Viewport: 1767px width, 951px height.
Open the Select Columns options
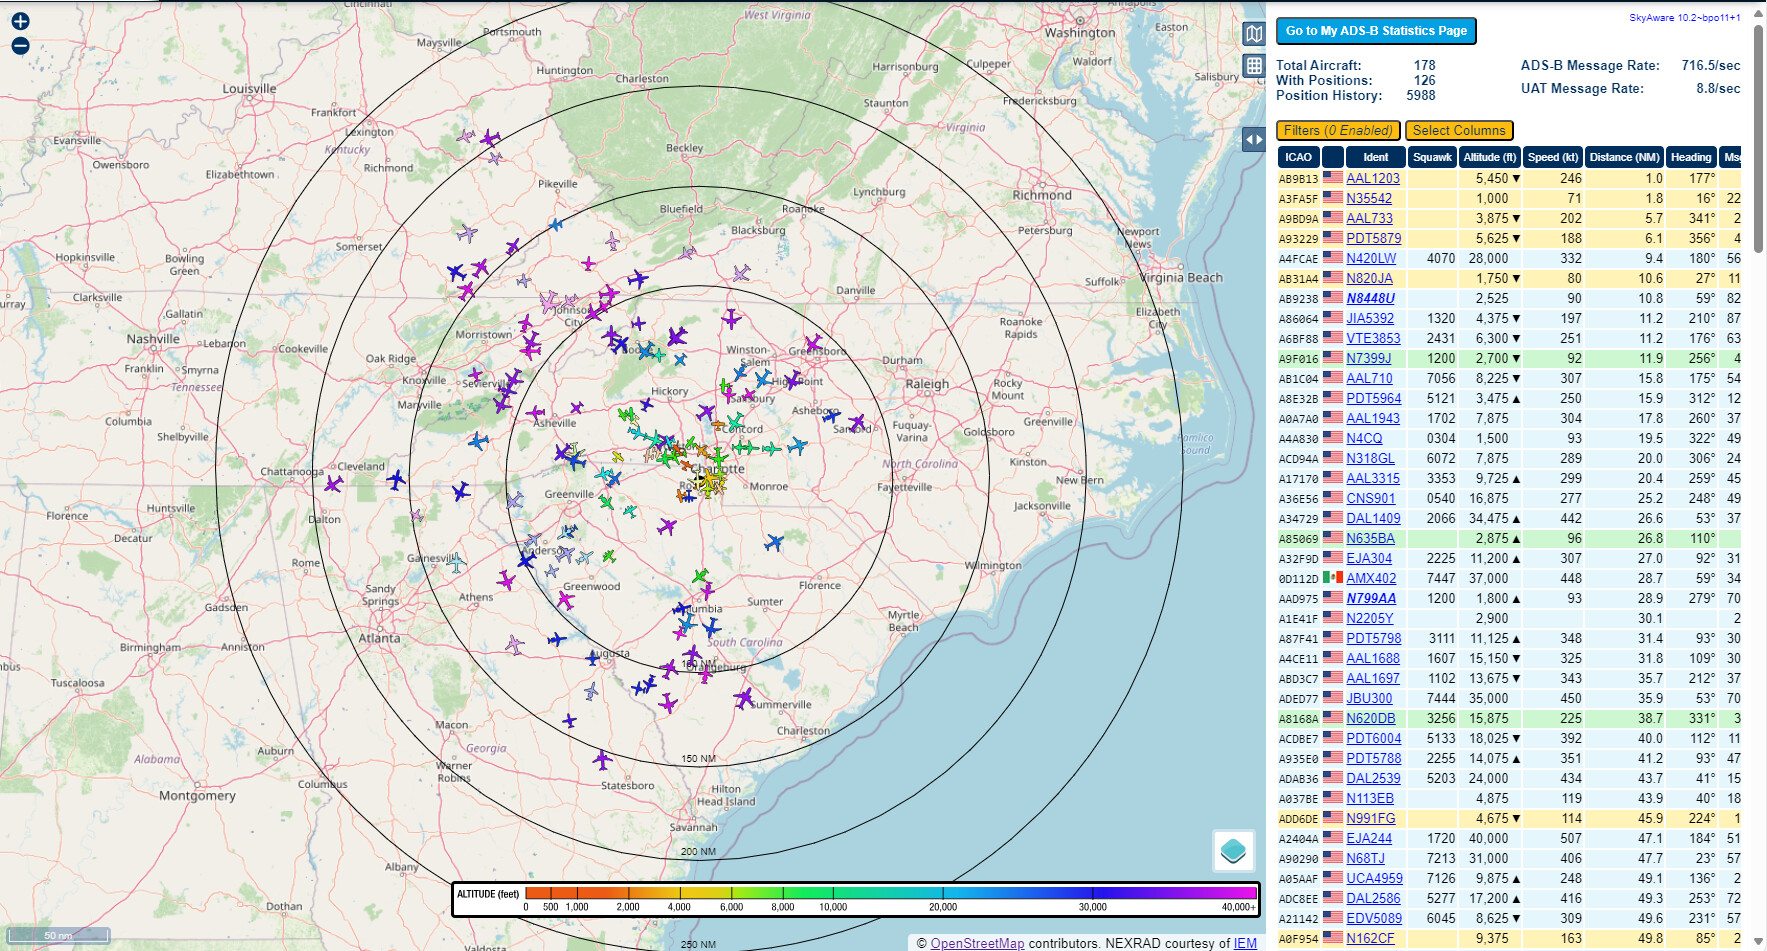1458,131
